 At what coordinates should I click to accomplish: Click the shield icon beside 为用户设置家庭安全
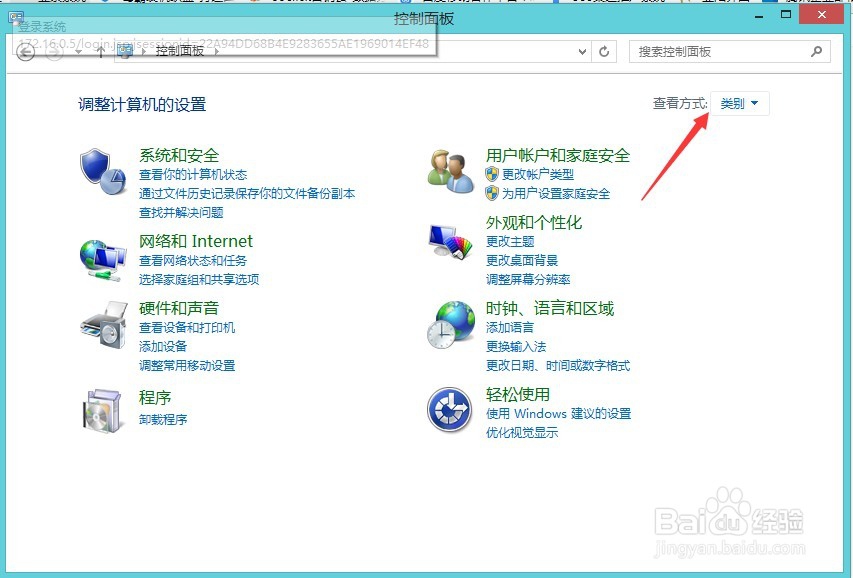pyautogui.click(x=492, y=193)
